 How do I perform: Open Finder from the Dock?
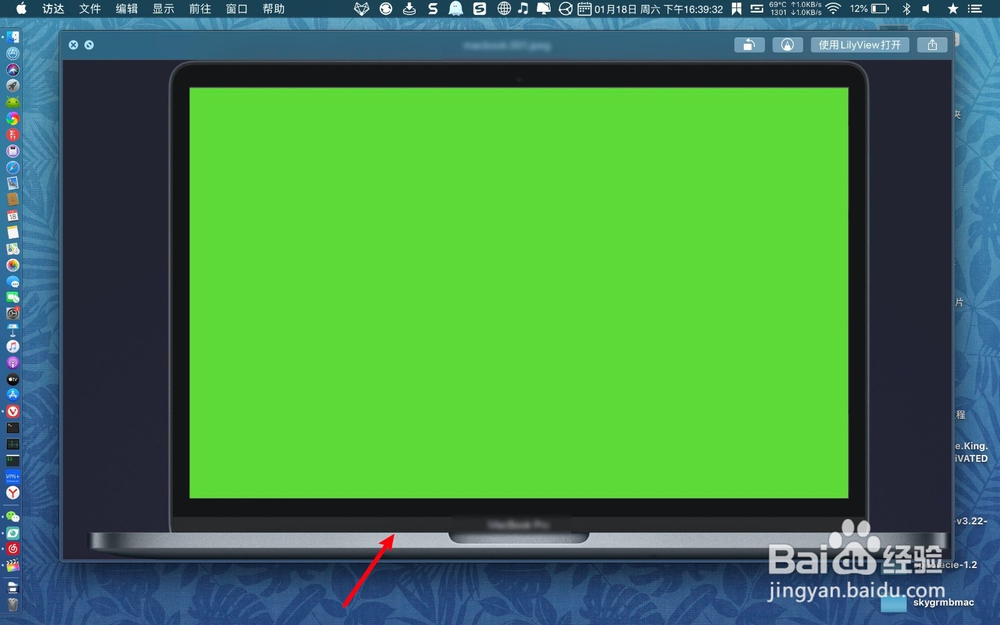coord(13,37)
